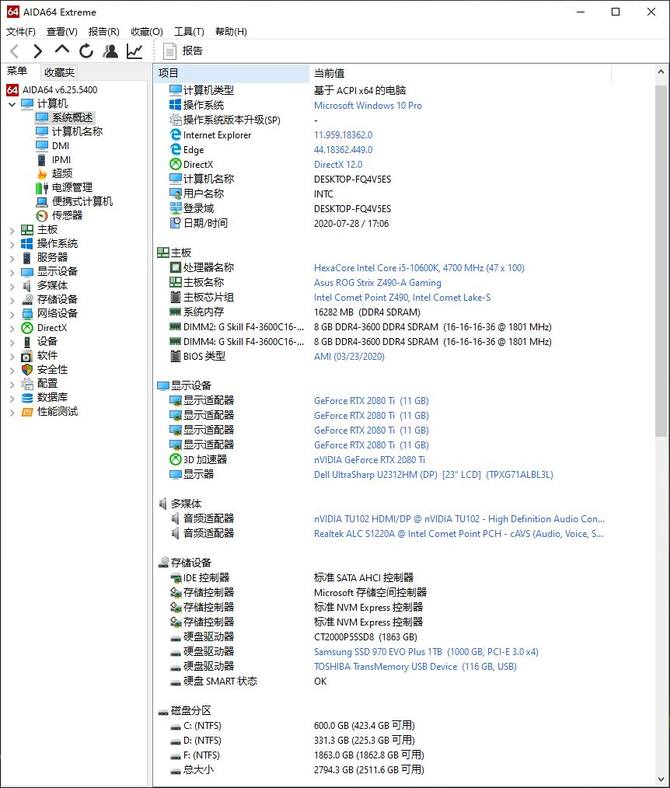Click the Forward navigation arrow
This screenshot has height=788, width=670.
click(38, 51)
